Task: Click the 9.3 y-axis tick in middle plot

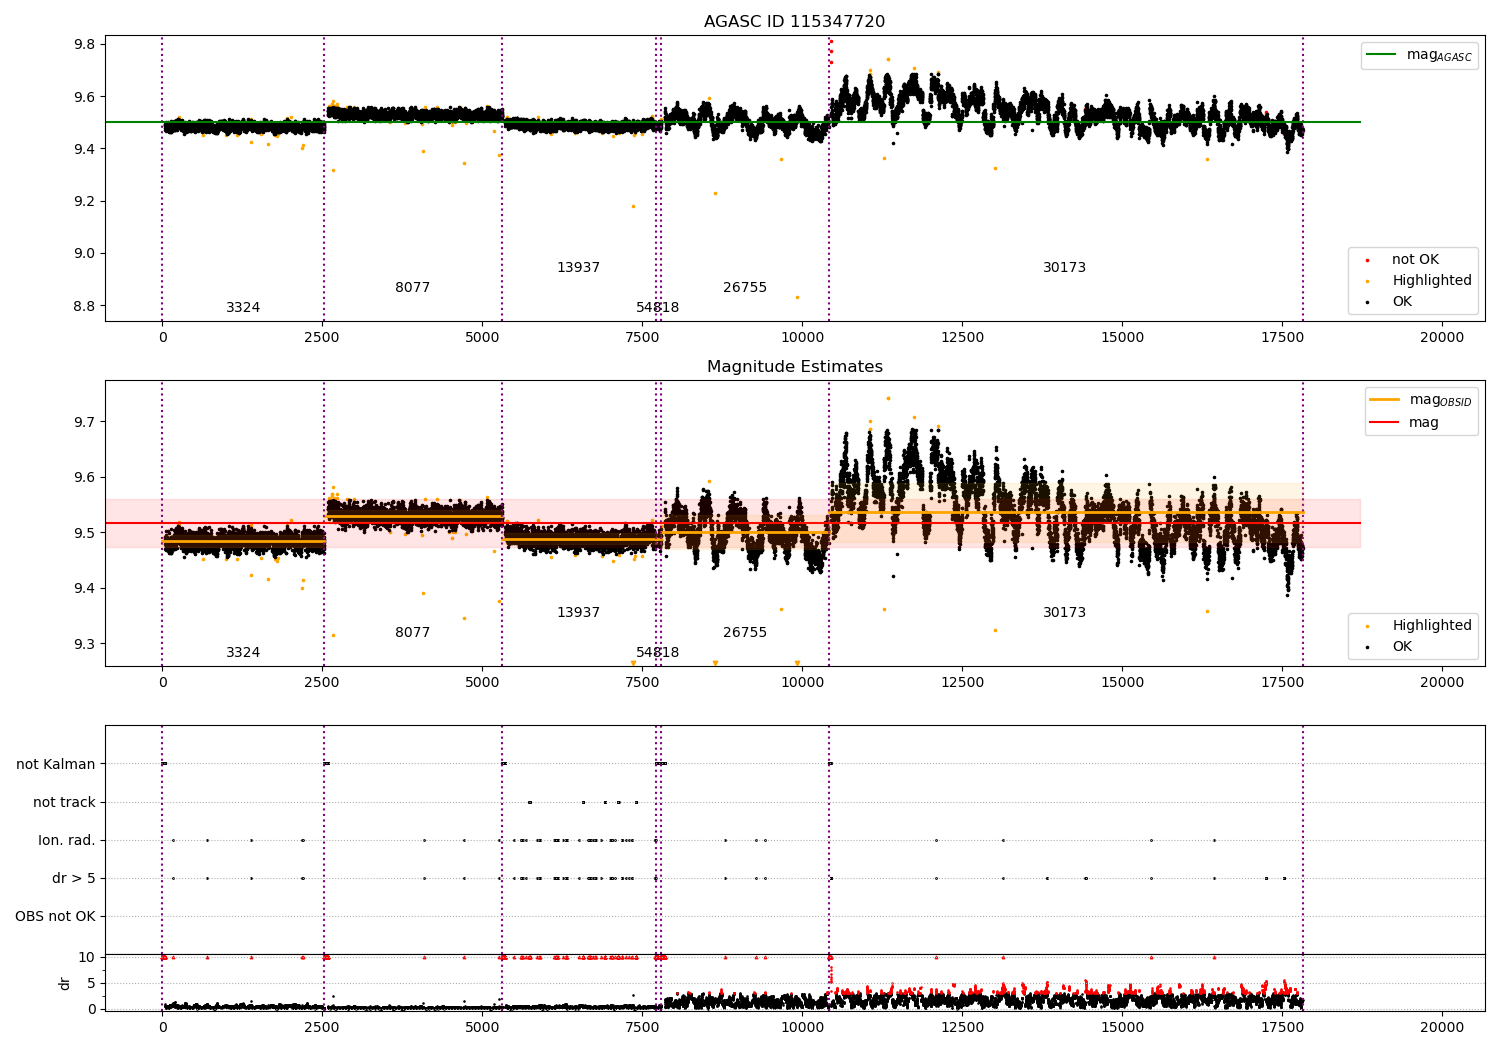Action: (x=83, y=644)
